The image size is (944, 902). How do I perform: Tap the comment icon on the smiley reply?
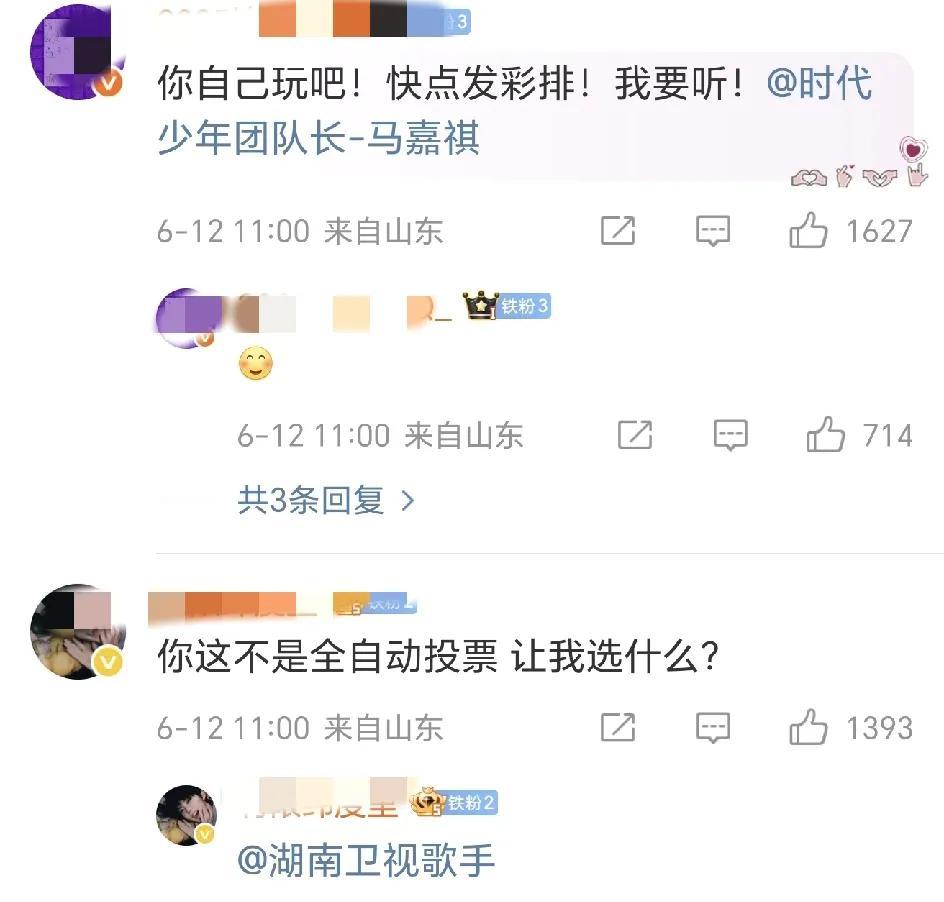coord(730,435)
